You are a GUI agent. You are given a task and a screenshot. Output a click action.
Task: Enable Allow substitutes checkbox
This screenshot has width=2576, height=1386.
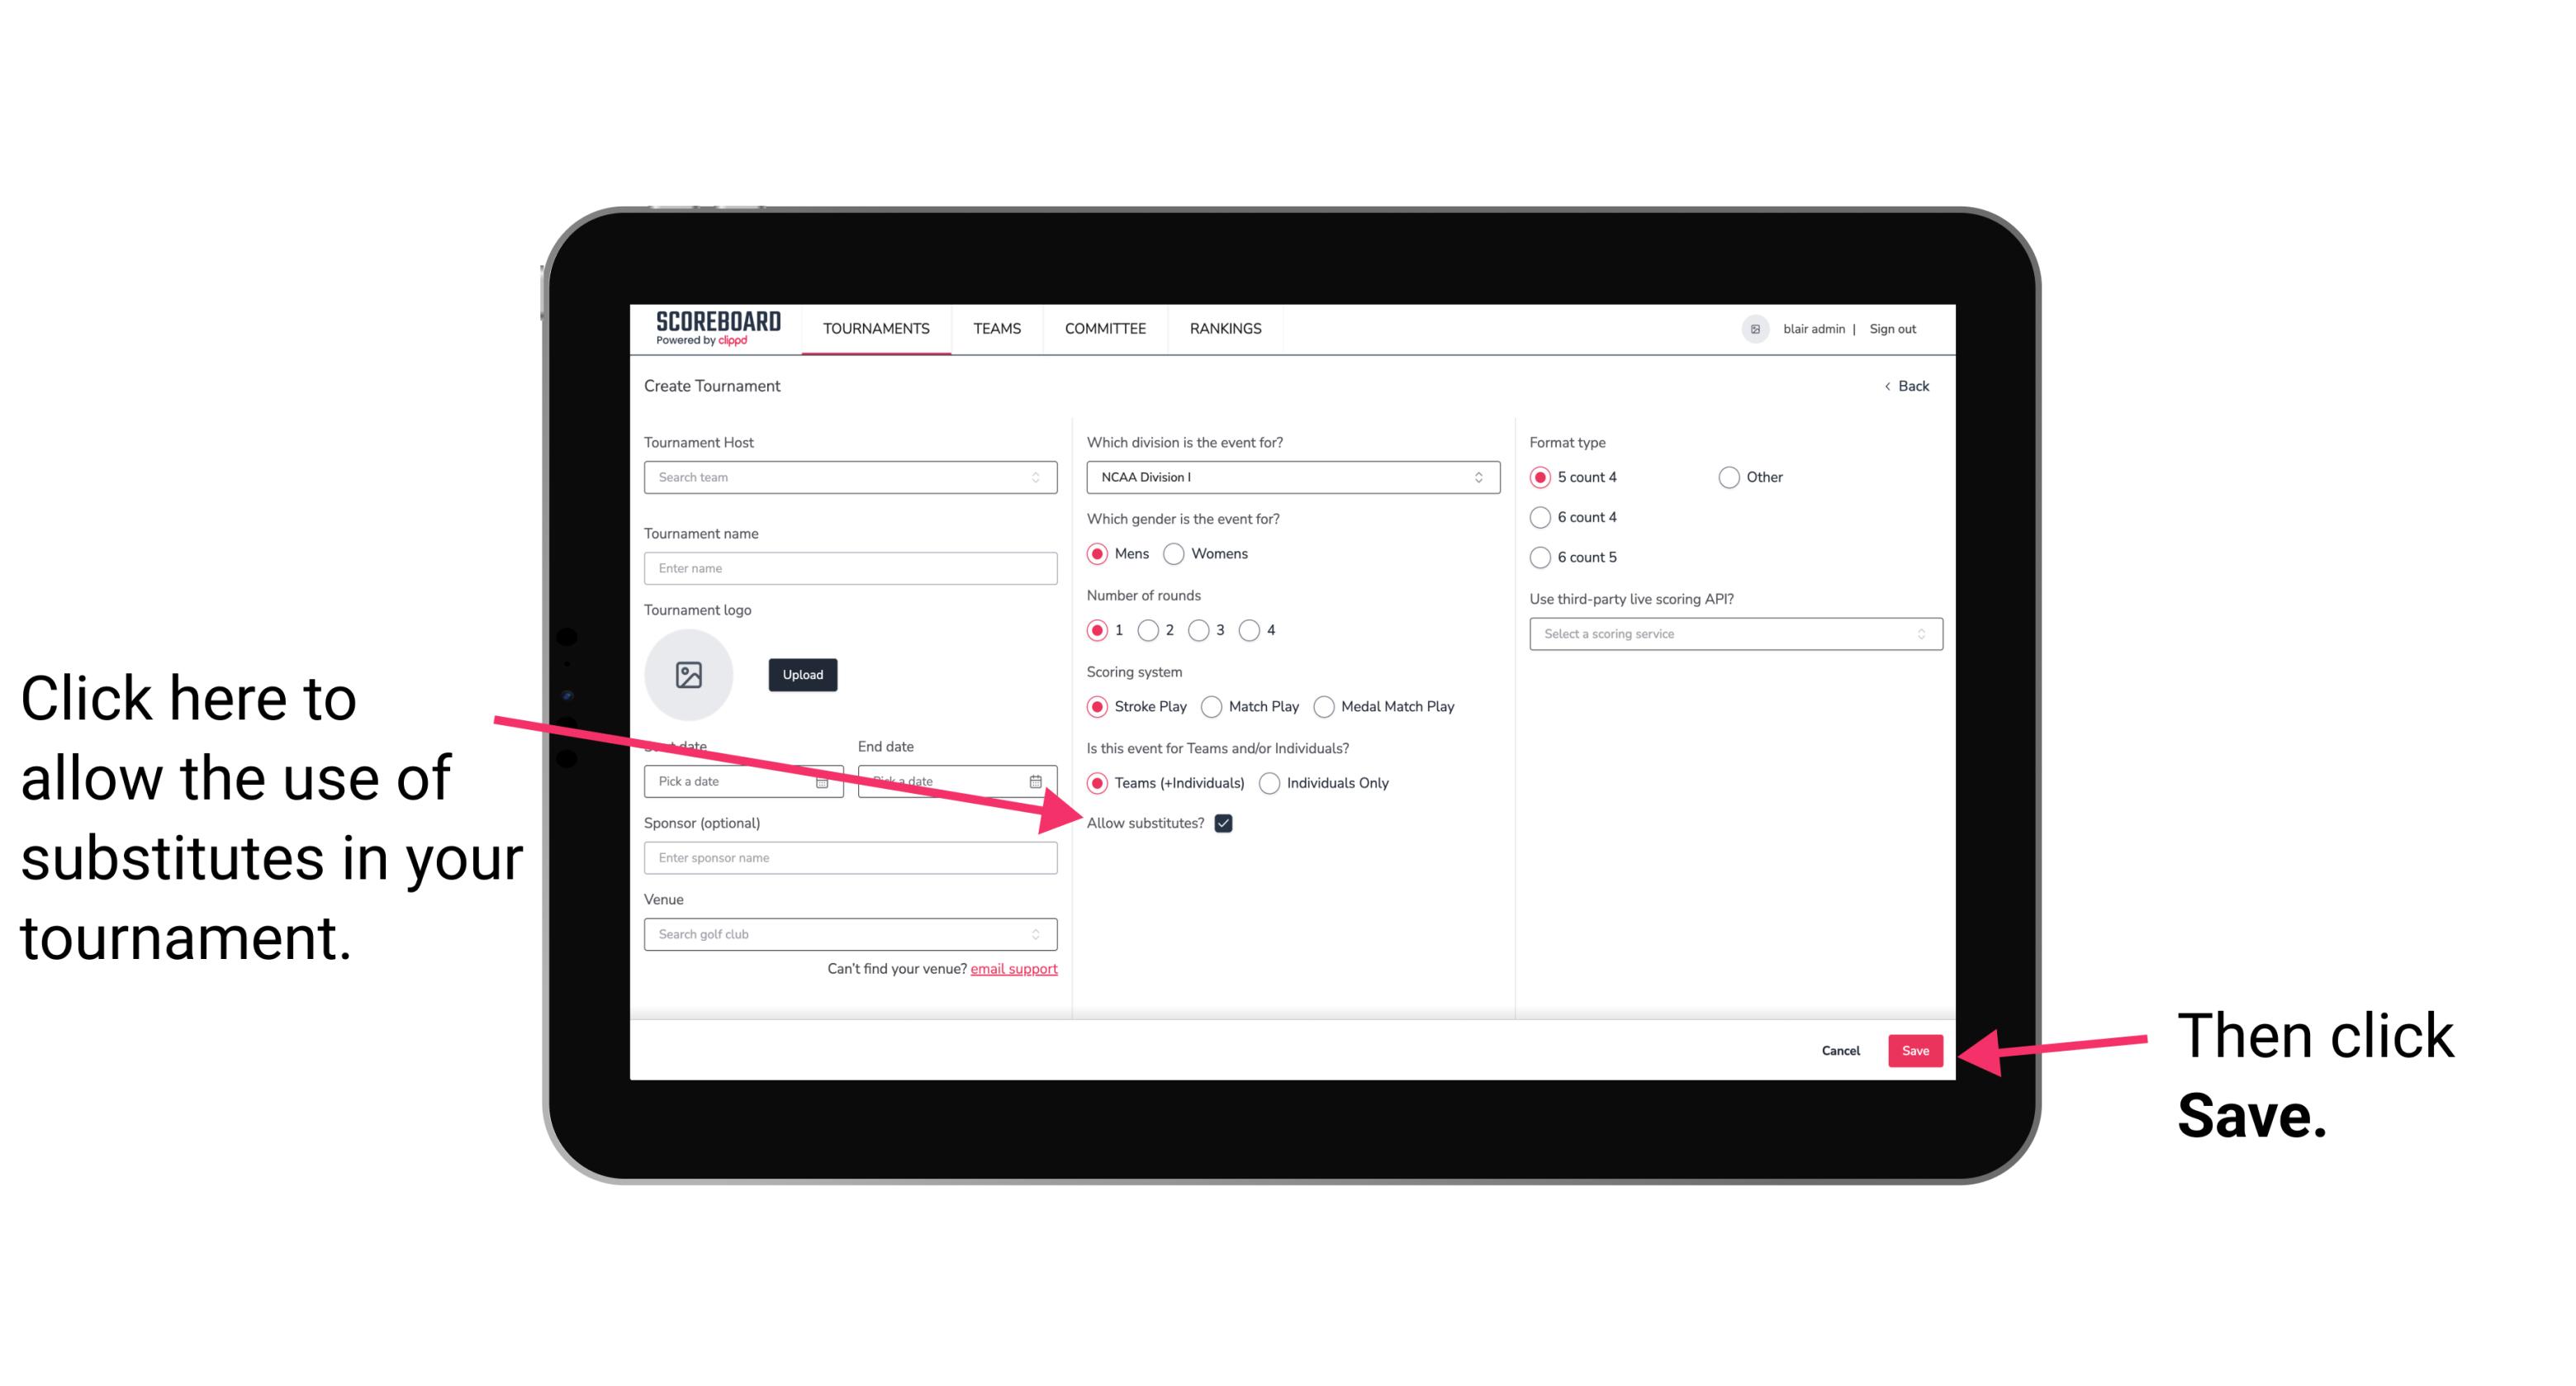[1228, 823]
